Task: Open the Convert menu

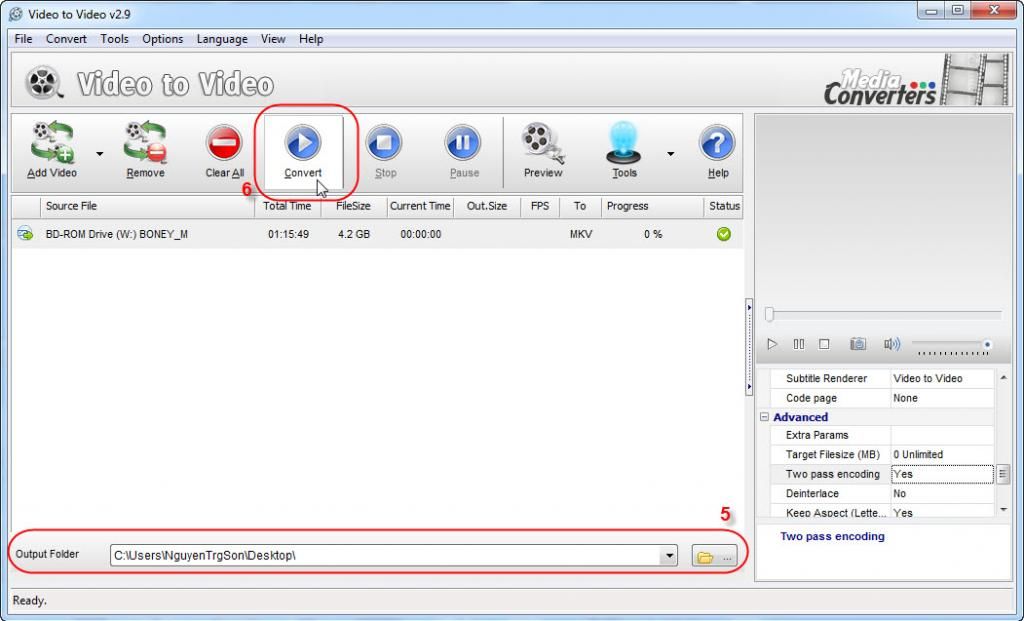Action: 66,39
